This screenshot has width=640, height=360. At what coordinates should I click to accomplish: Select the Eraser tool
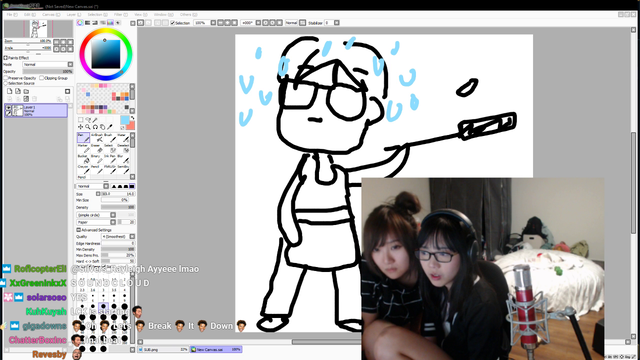point(97,149)
